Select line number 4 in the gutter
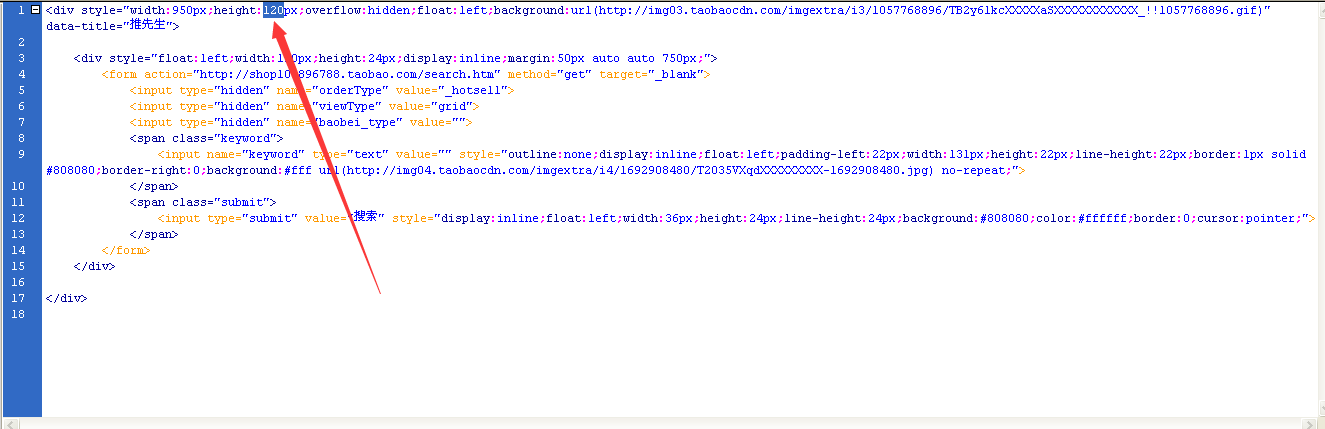The image size is (1325, 429). click(x=21, y=74)
